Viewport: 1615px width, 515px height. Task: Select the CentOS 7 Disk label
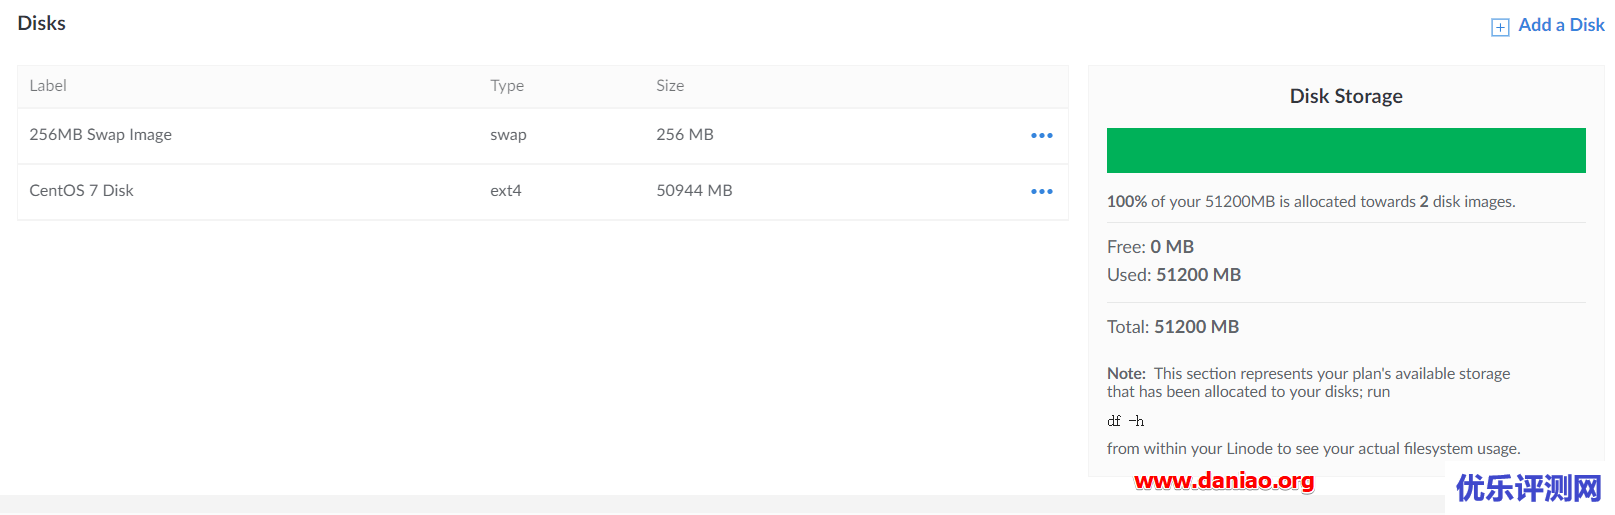(x=81, y=191)
